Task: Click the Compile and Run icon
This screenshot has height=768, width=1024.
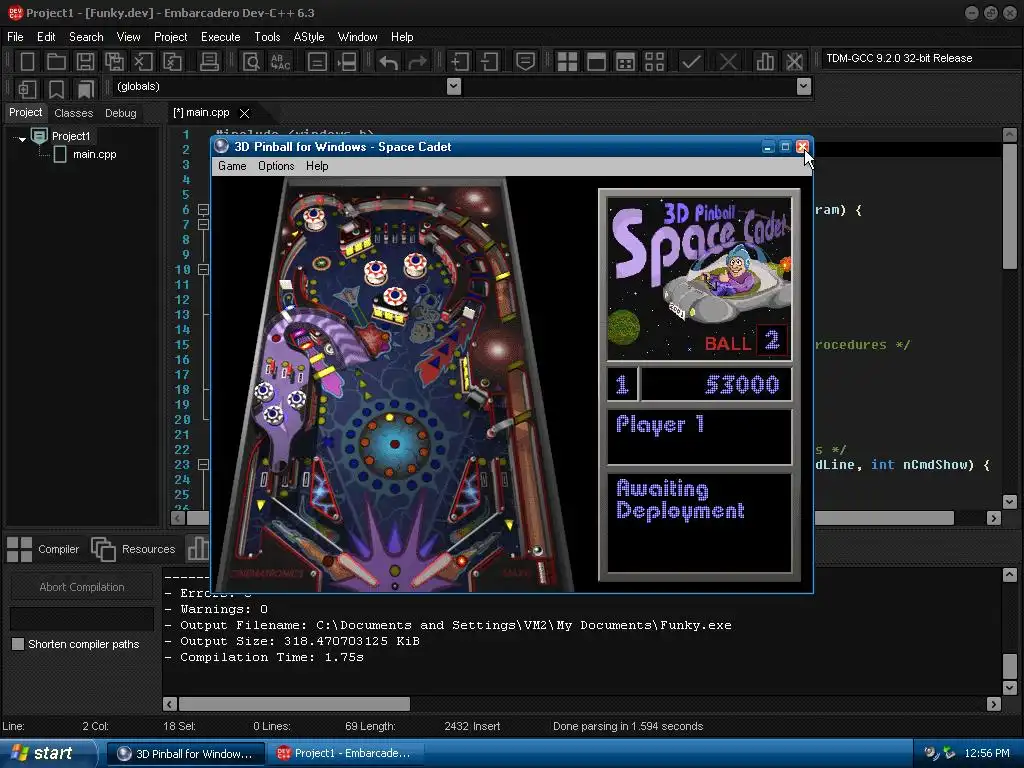Action: (625, 61)
